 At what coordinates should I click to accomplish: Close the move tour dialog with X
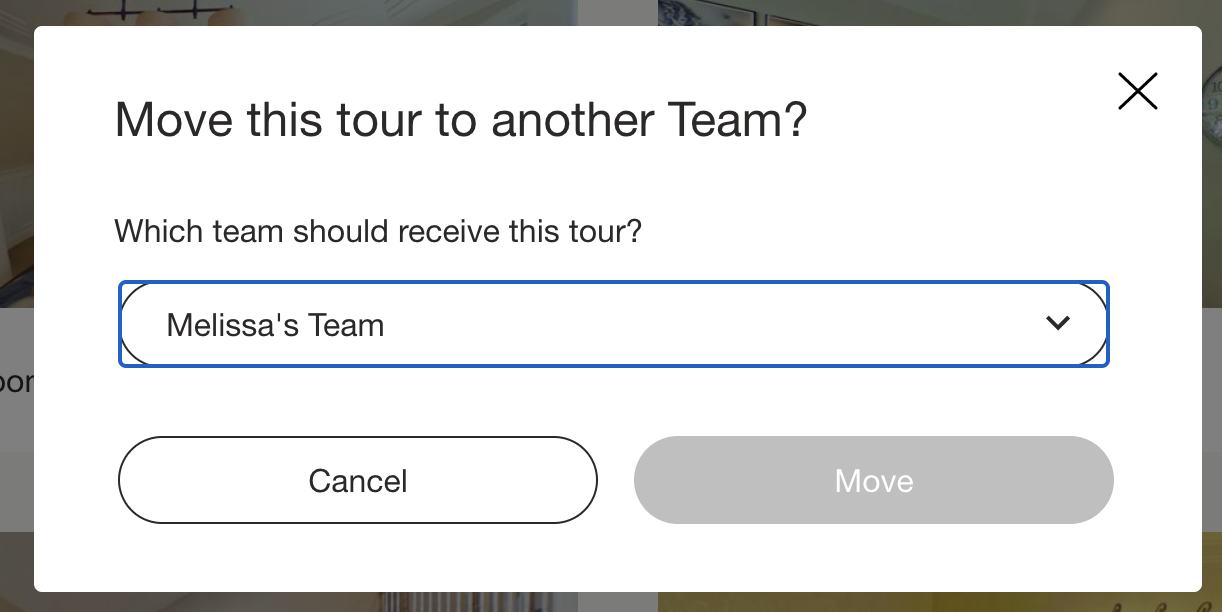pos(1137,91)
